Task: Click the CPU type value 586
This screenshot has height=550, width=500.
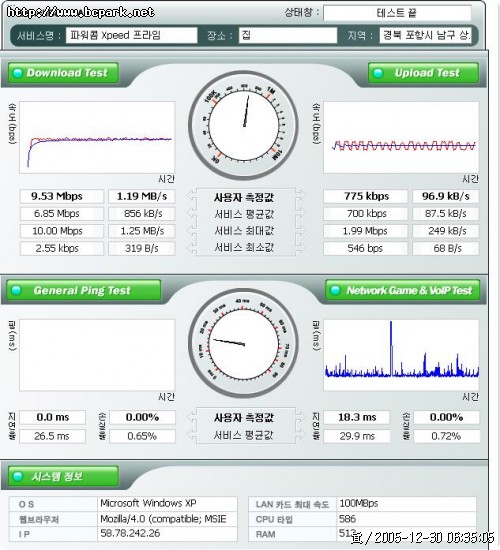Action: click(x=347, y=519)
